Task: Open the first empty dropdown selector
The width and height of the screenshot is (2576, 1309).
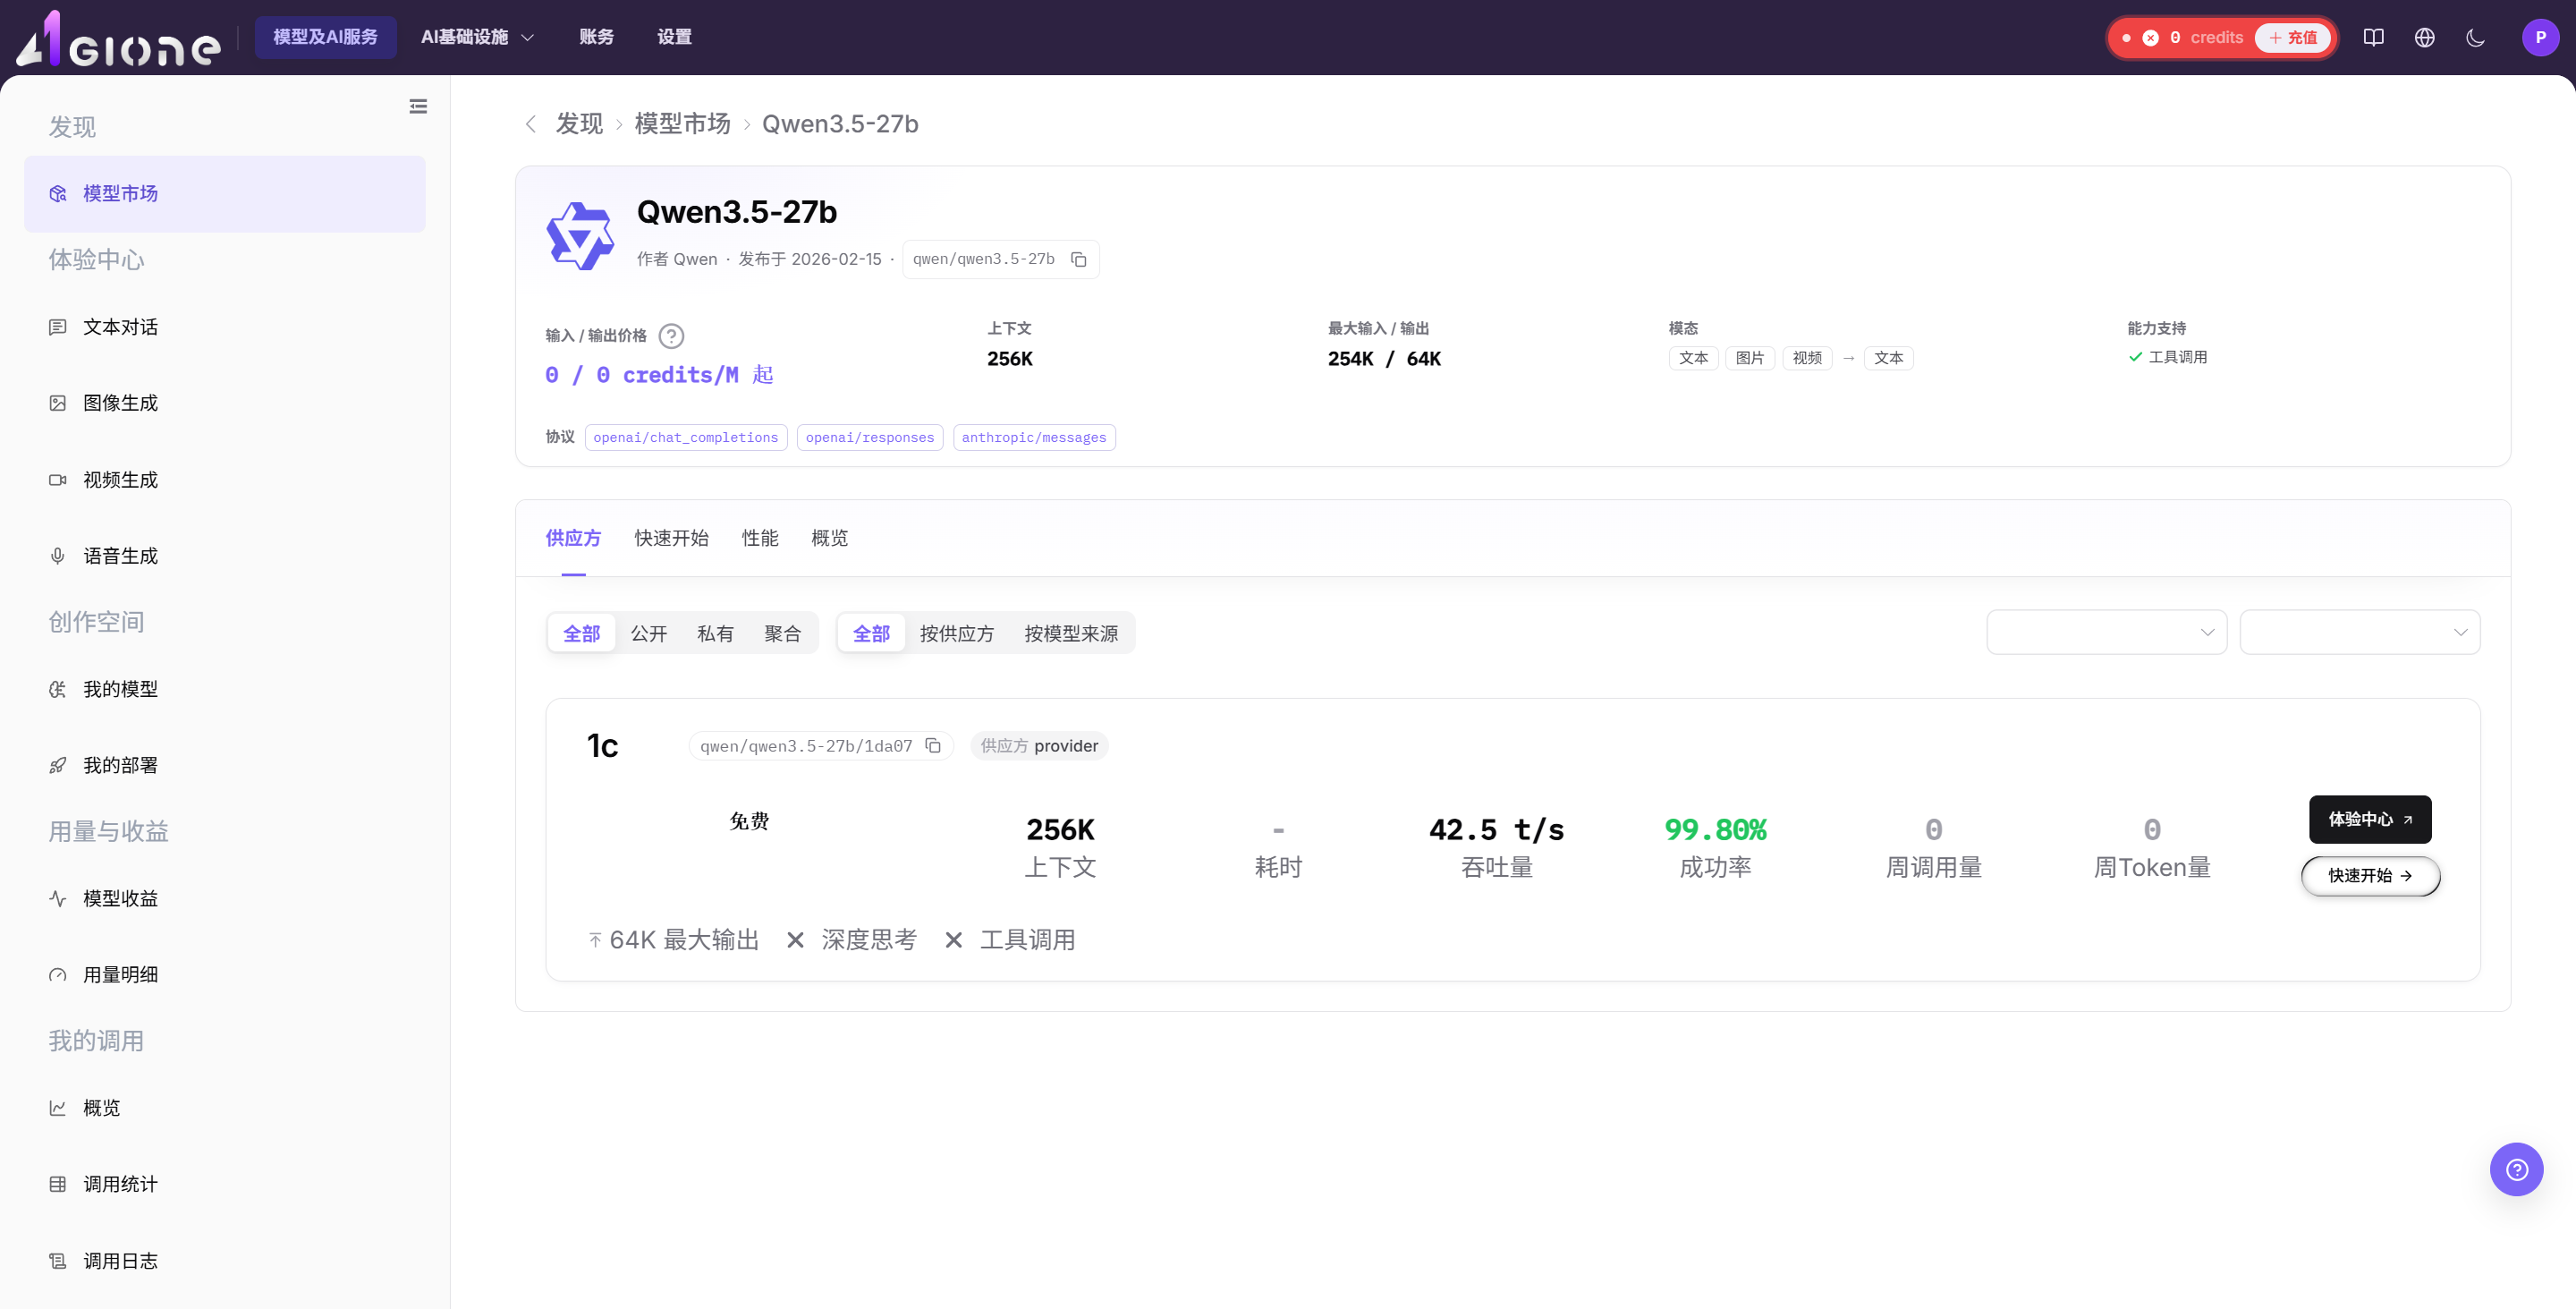Action: click(x=2106, y=632)
